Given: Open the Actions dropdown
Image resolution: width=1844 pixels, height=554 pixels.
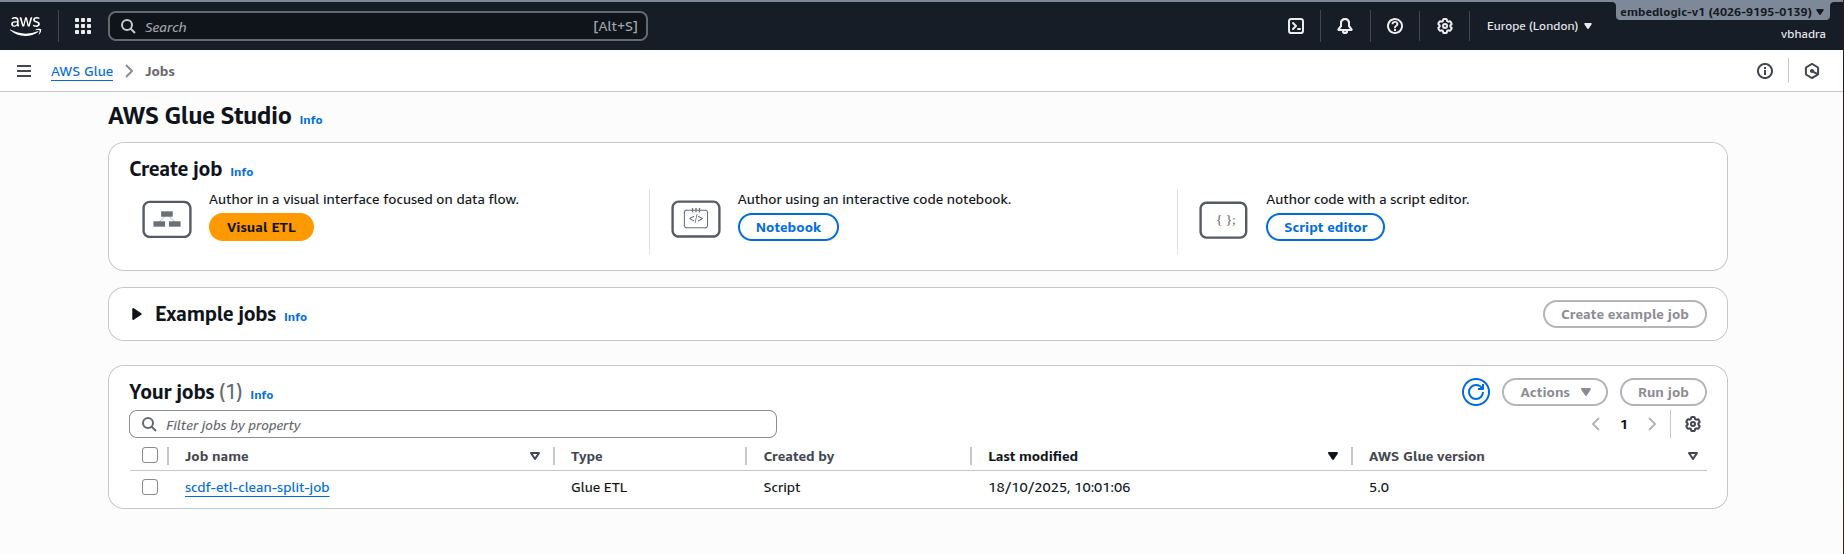Looking at the screenshot, I should tap(1554, 392).
